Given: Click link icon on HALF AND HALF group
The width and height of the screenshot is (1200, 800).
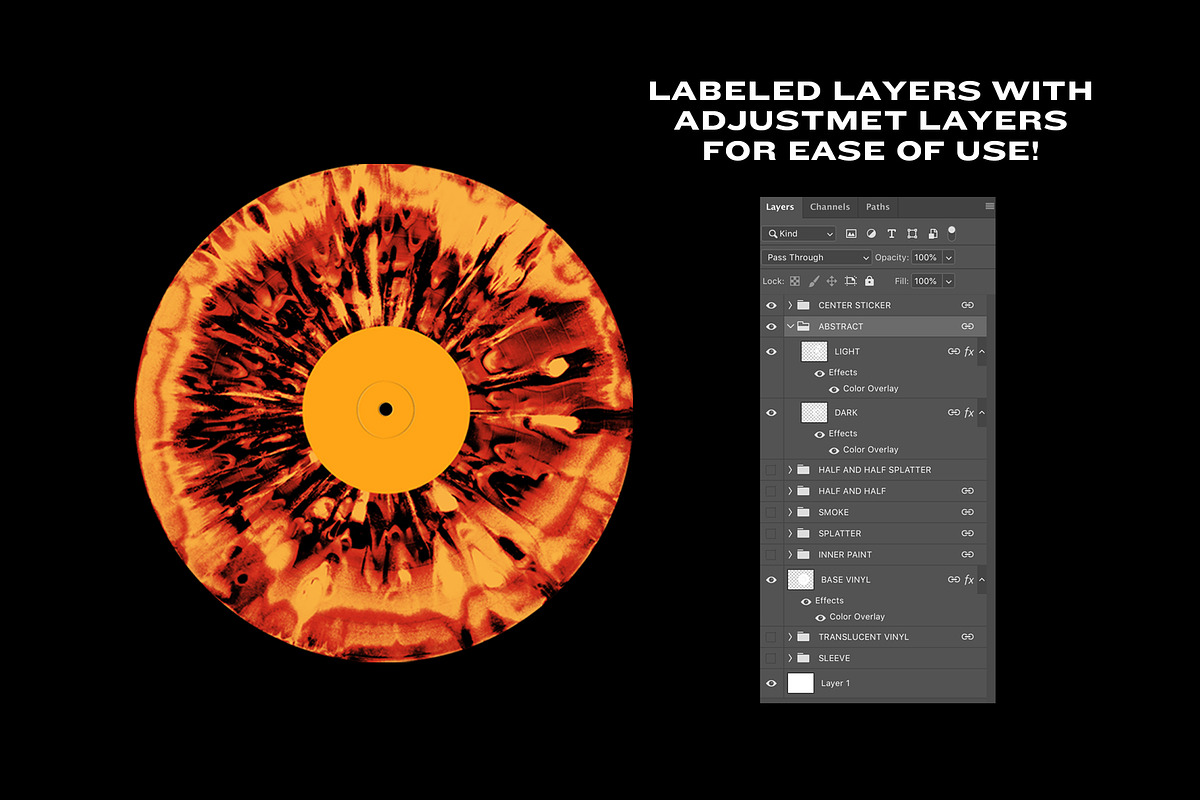Looking at the screenshot, I should tap(967, 491).
